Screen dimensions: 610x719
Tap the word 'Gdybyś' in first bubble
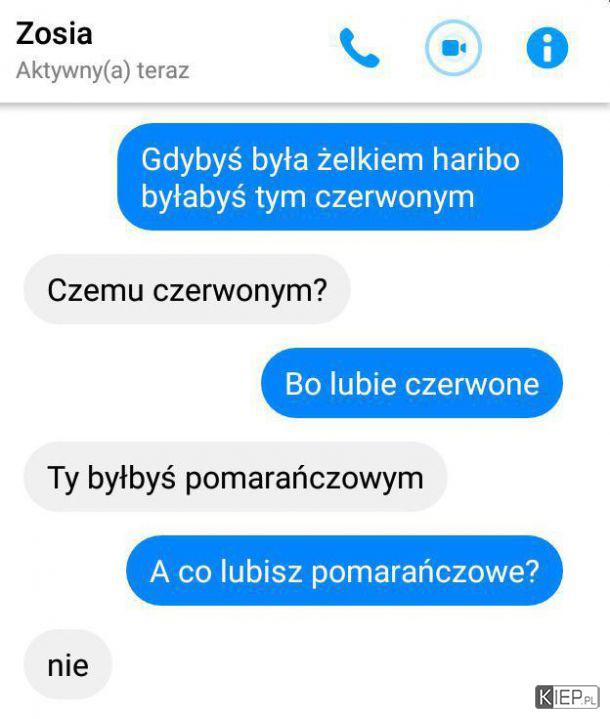[x=191, y=161]
